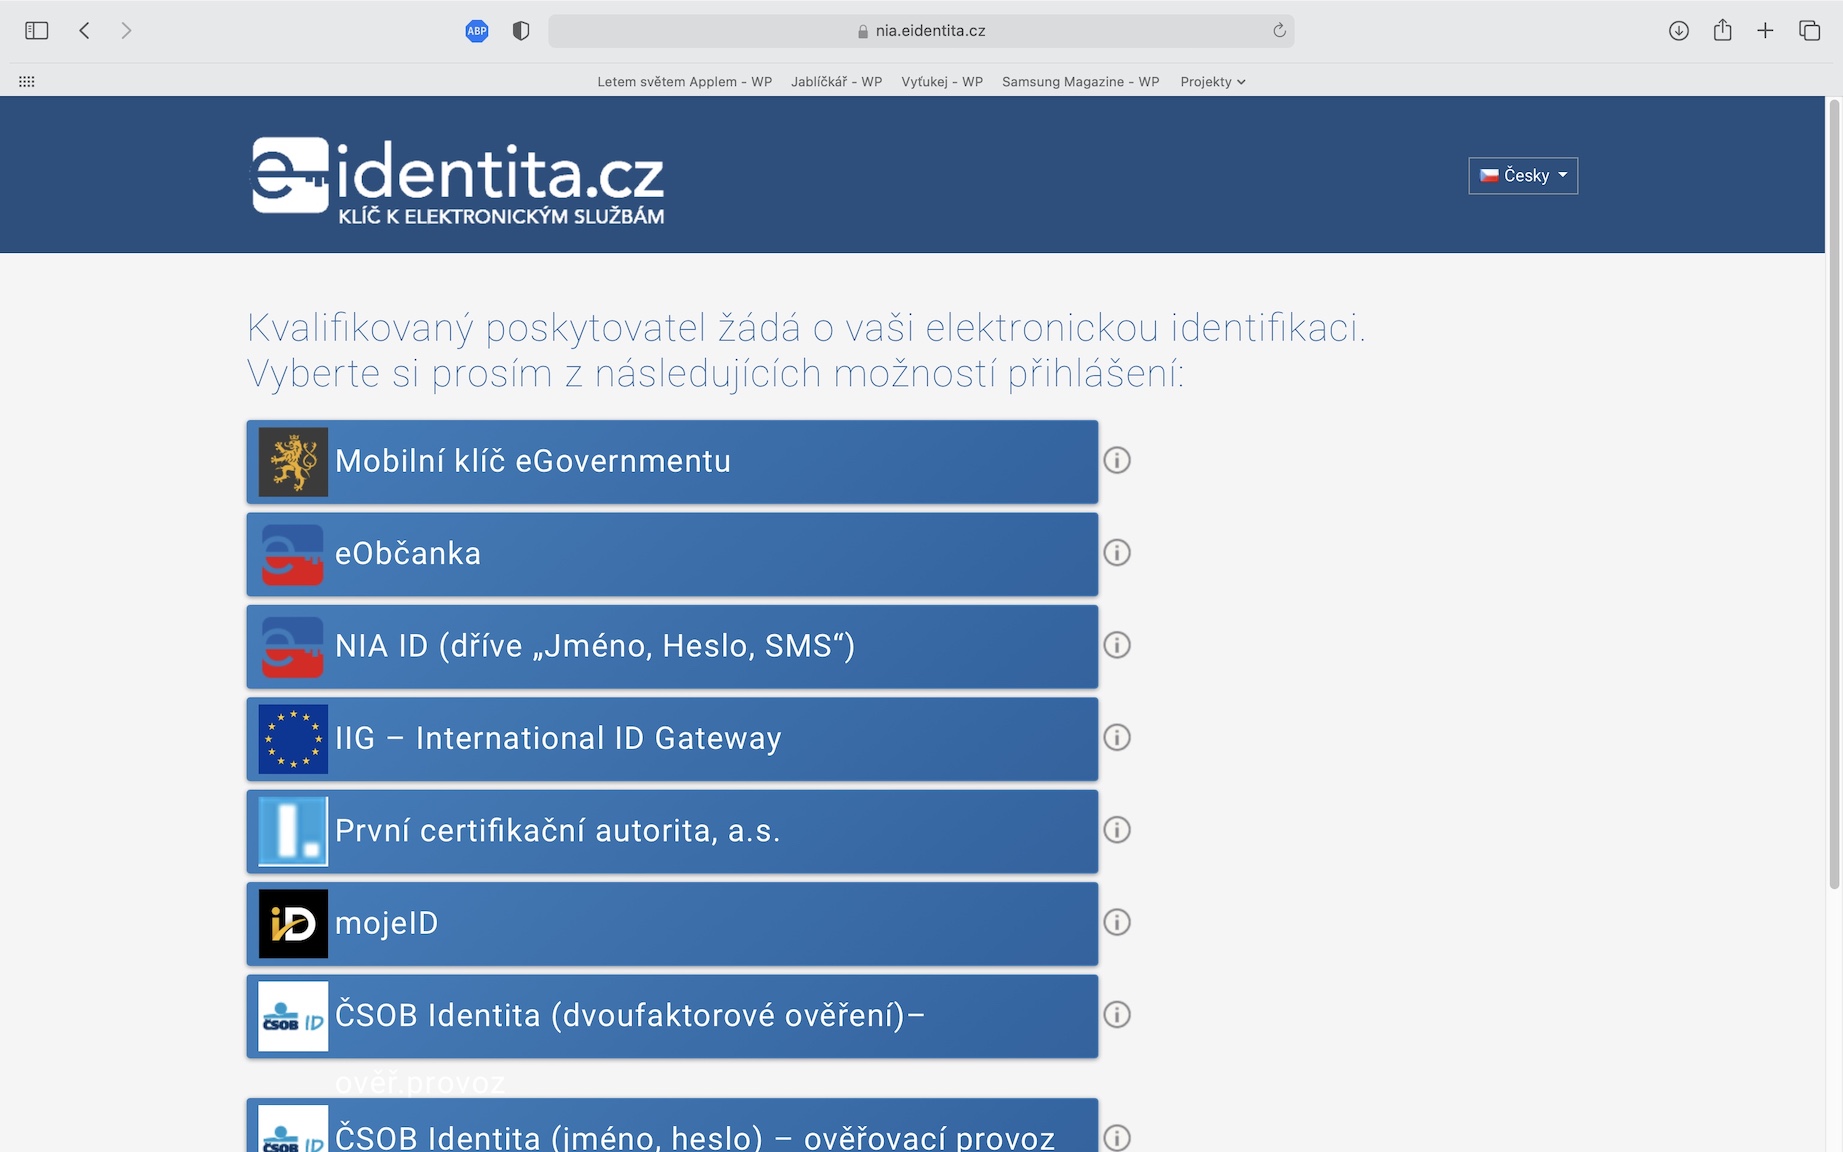1843x1152 pixels.
Task: Go back to previous page
Action: [x=85, y=31]
